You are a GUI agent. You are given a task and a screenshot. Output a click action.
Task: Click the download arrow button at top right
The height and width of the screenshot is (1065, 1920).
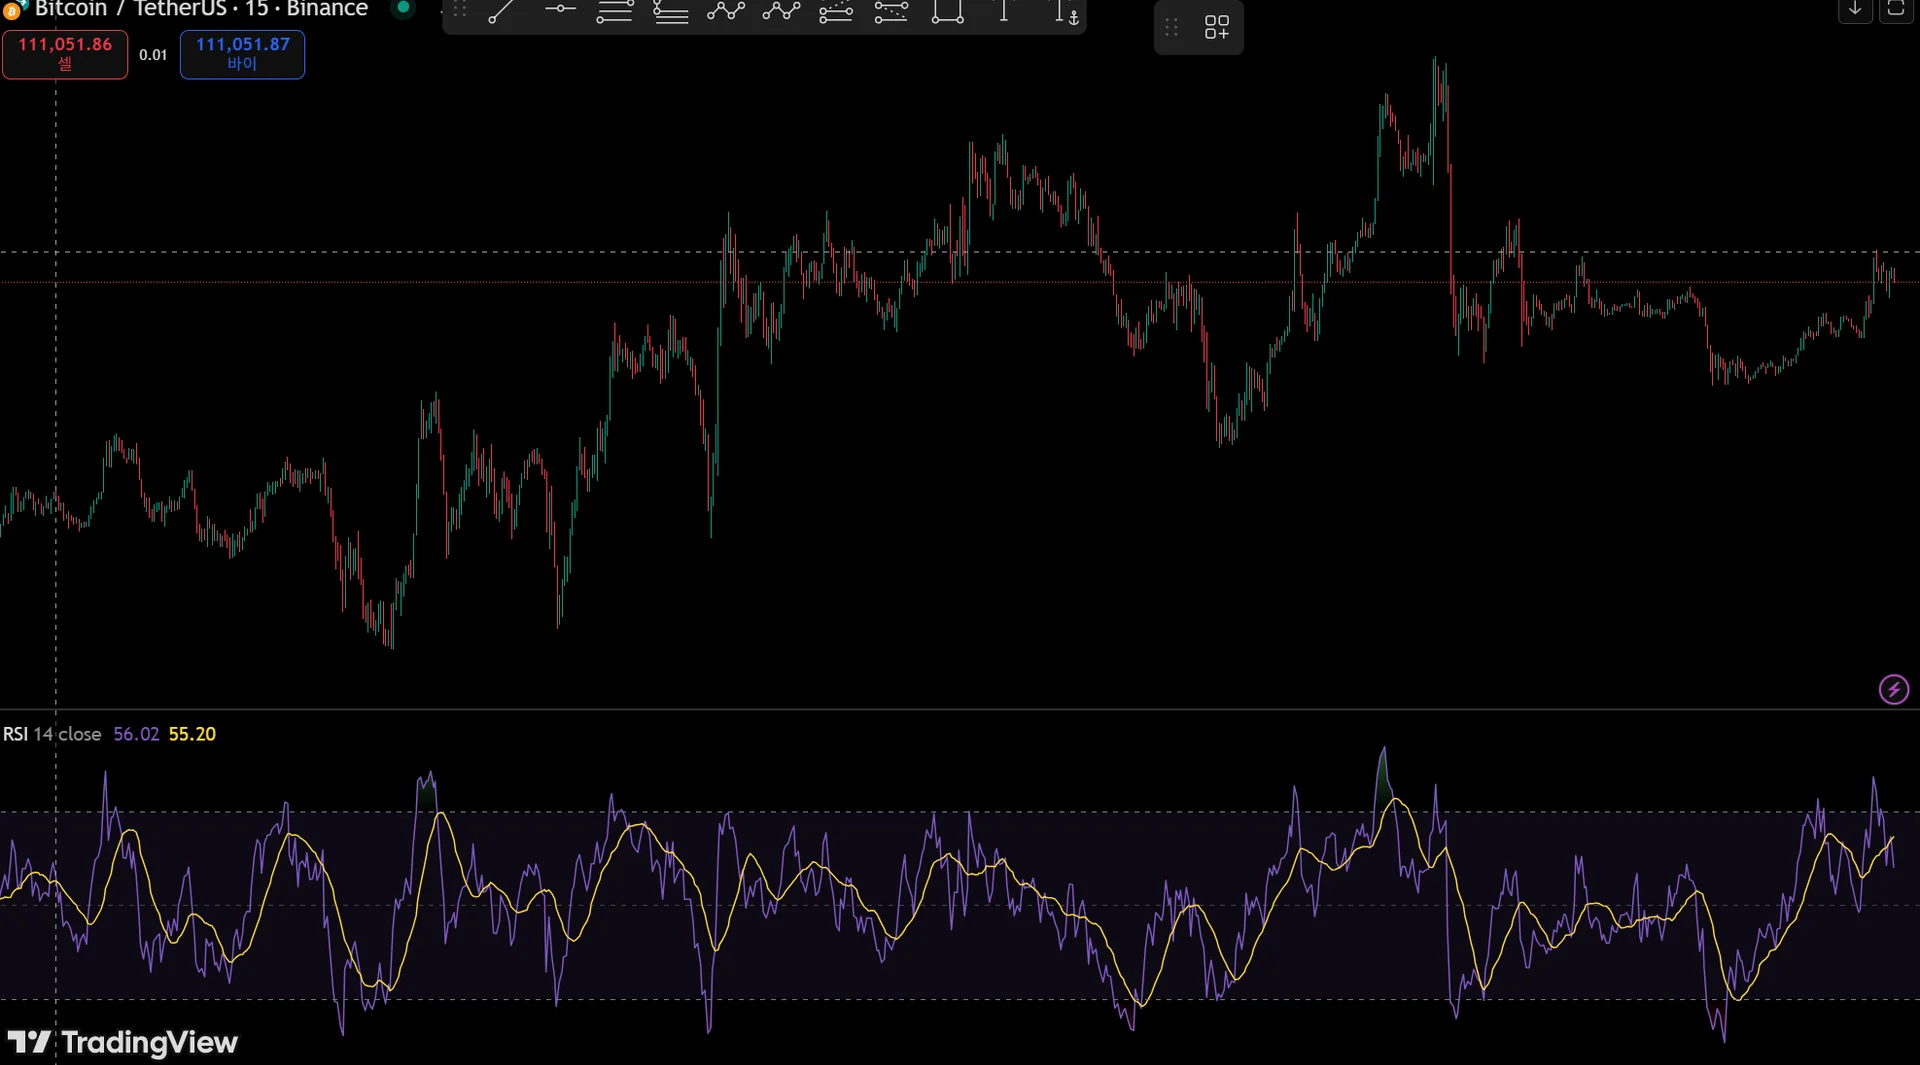[1855, 10]
